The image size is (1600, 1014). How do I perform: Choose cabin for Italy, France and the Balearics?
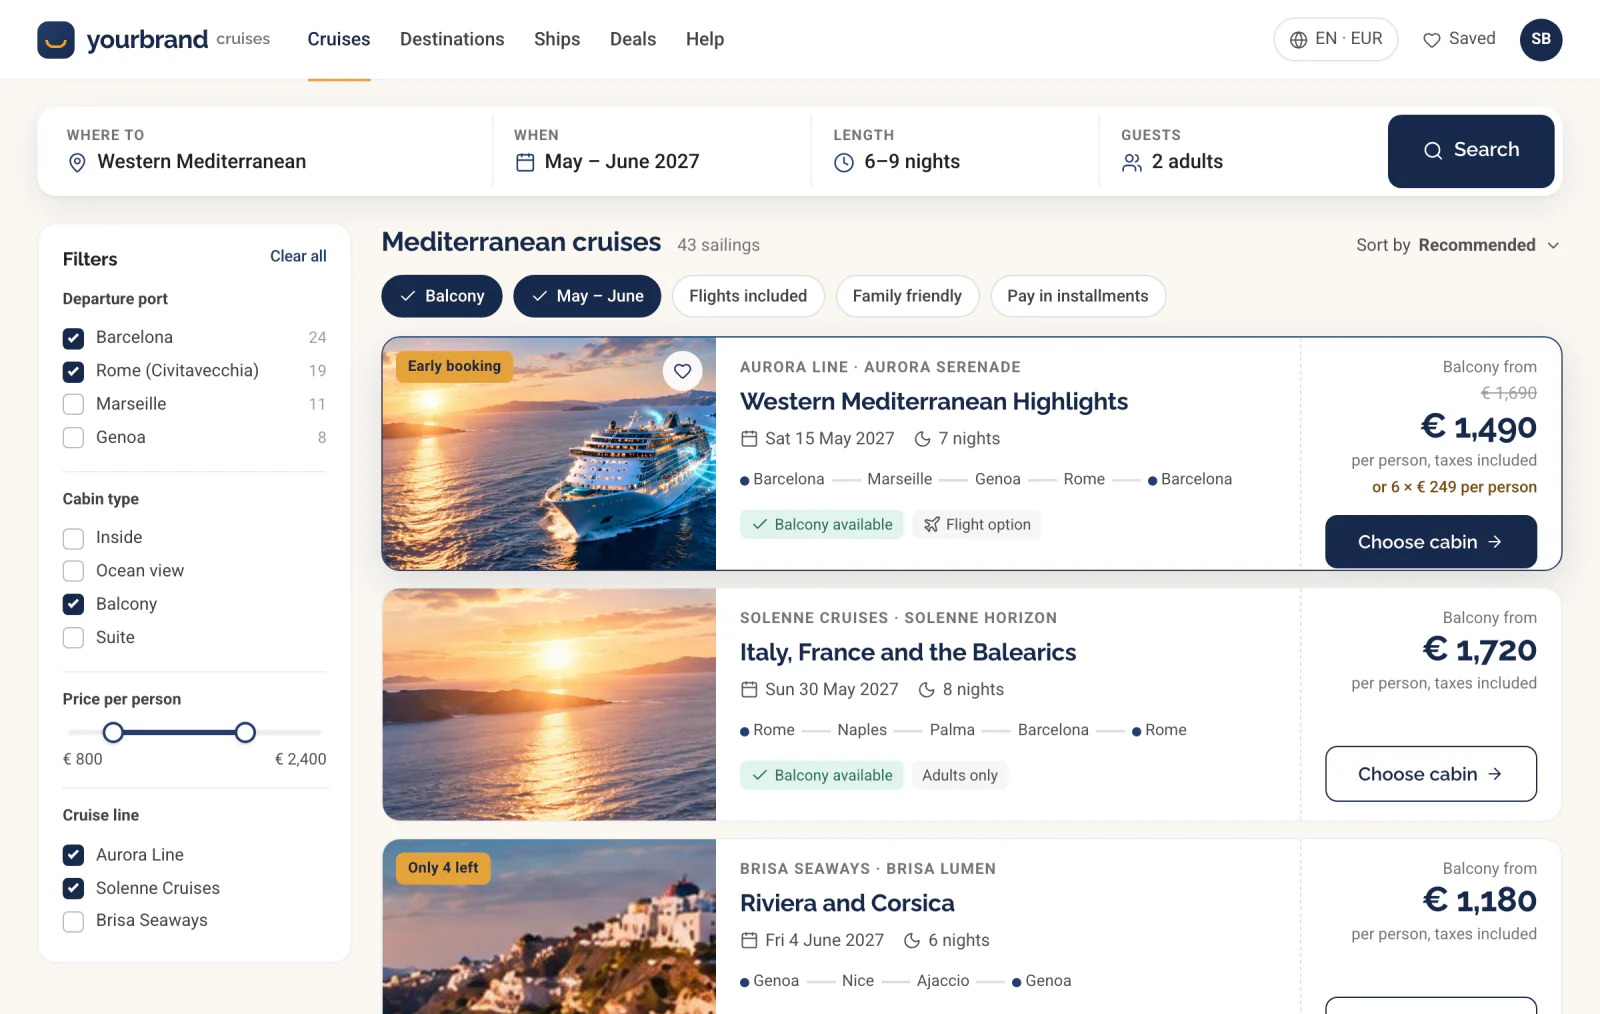[1431, 774]
